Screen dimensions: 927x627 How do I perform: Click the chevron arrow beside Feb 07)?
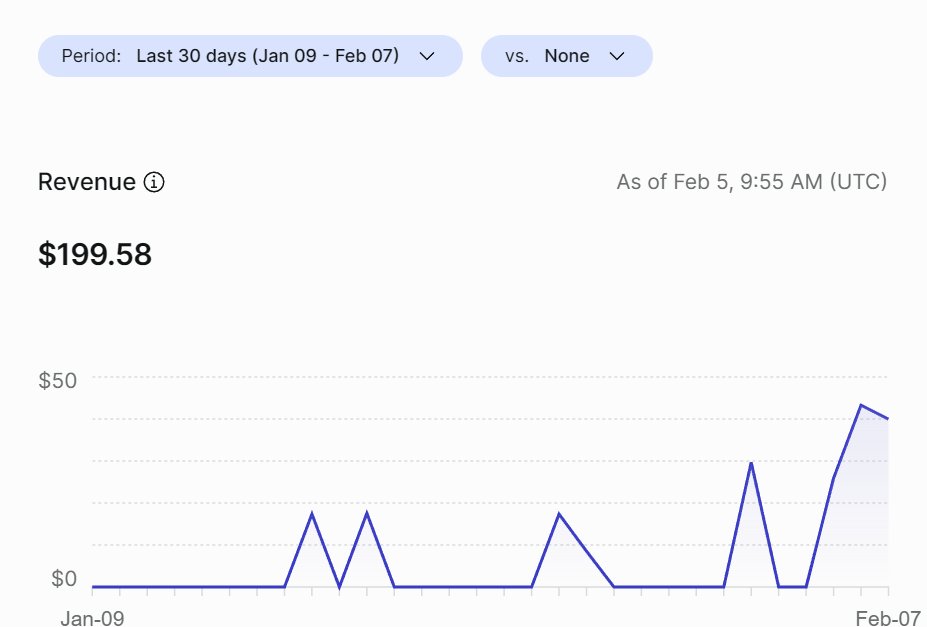(427, 56)
